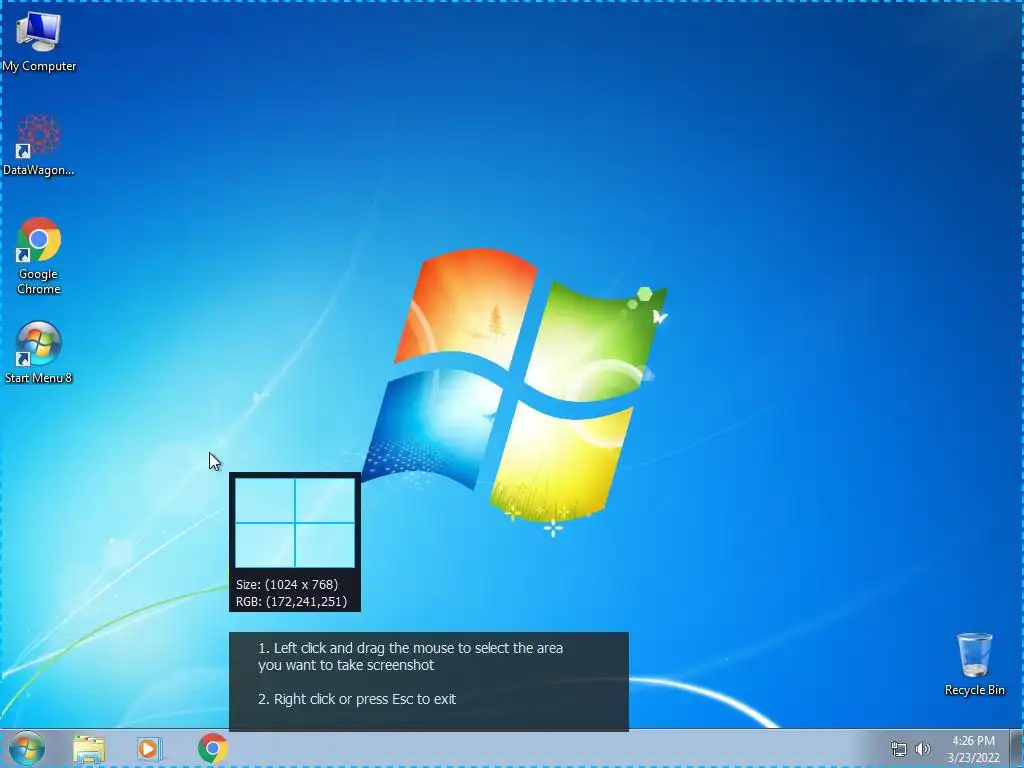The height and width of the screenshot is (768, 1024).
Task: Open the My Computer desktop icon
Action: point(39,41)
